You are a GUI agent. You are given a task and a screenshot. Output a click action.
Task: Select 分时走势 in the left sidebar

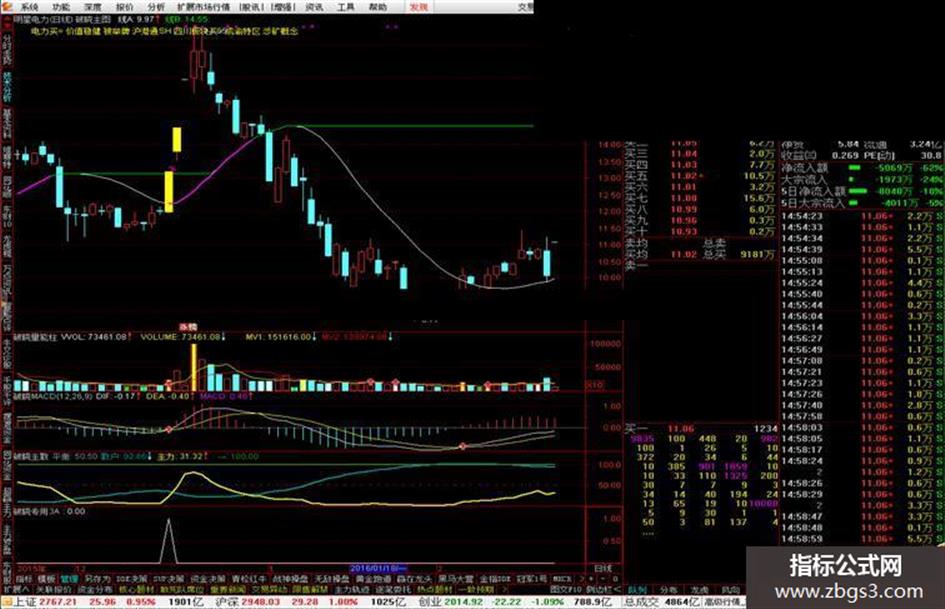(x=7, y=49)
